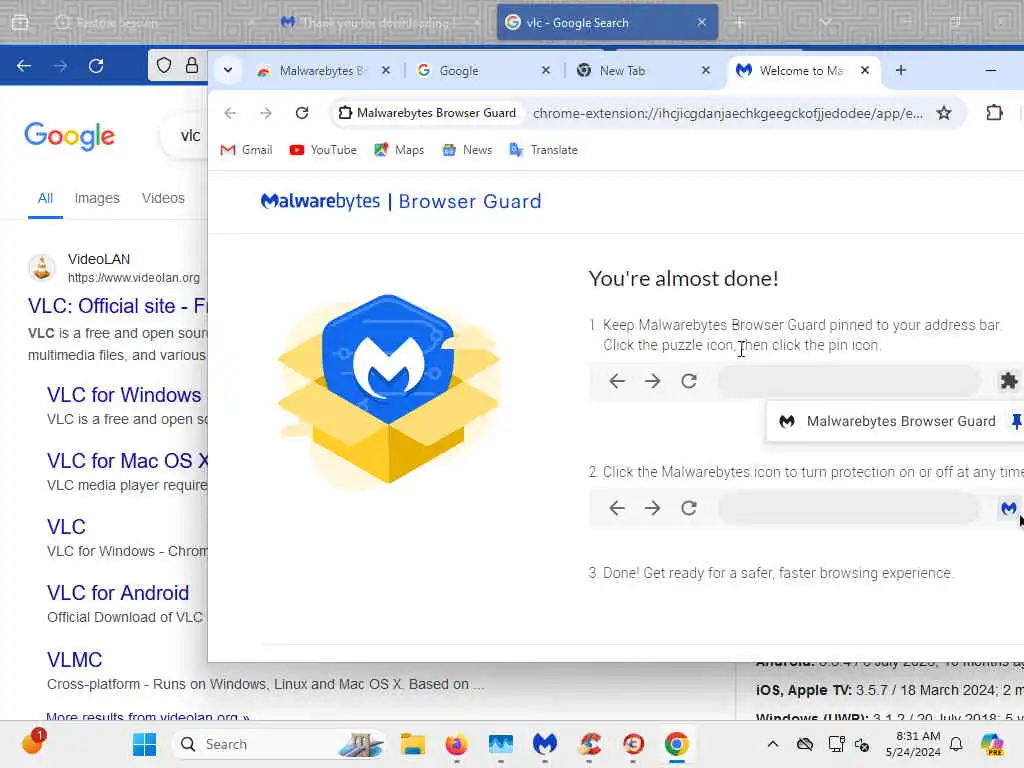
Task: Open Chrome's tab search dropdown arrow
Action: click(228, 70)
